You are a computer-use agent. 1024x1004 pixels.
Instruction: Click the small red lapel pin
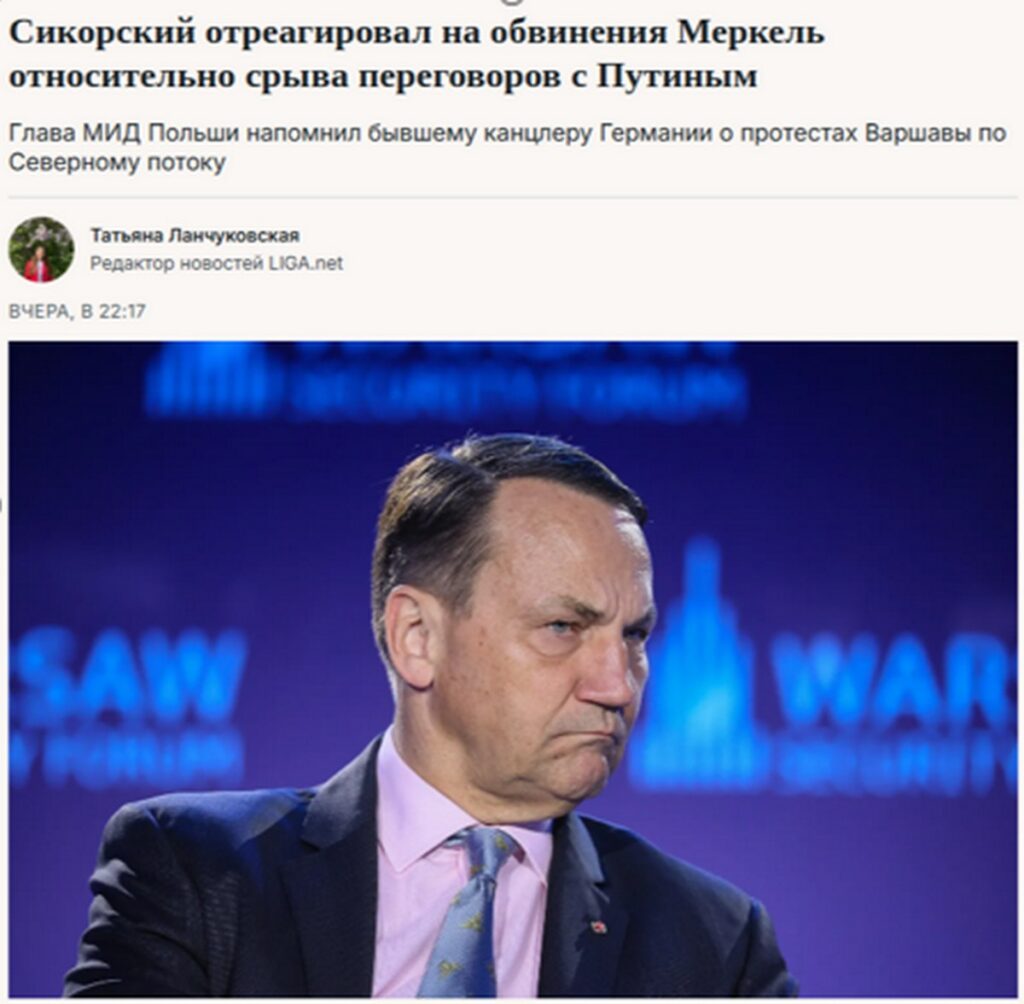pos(598,926)
